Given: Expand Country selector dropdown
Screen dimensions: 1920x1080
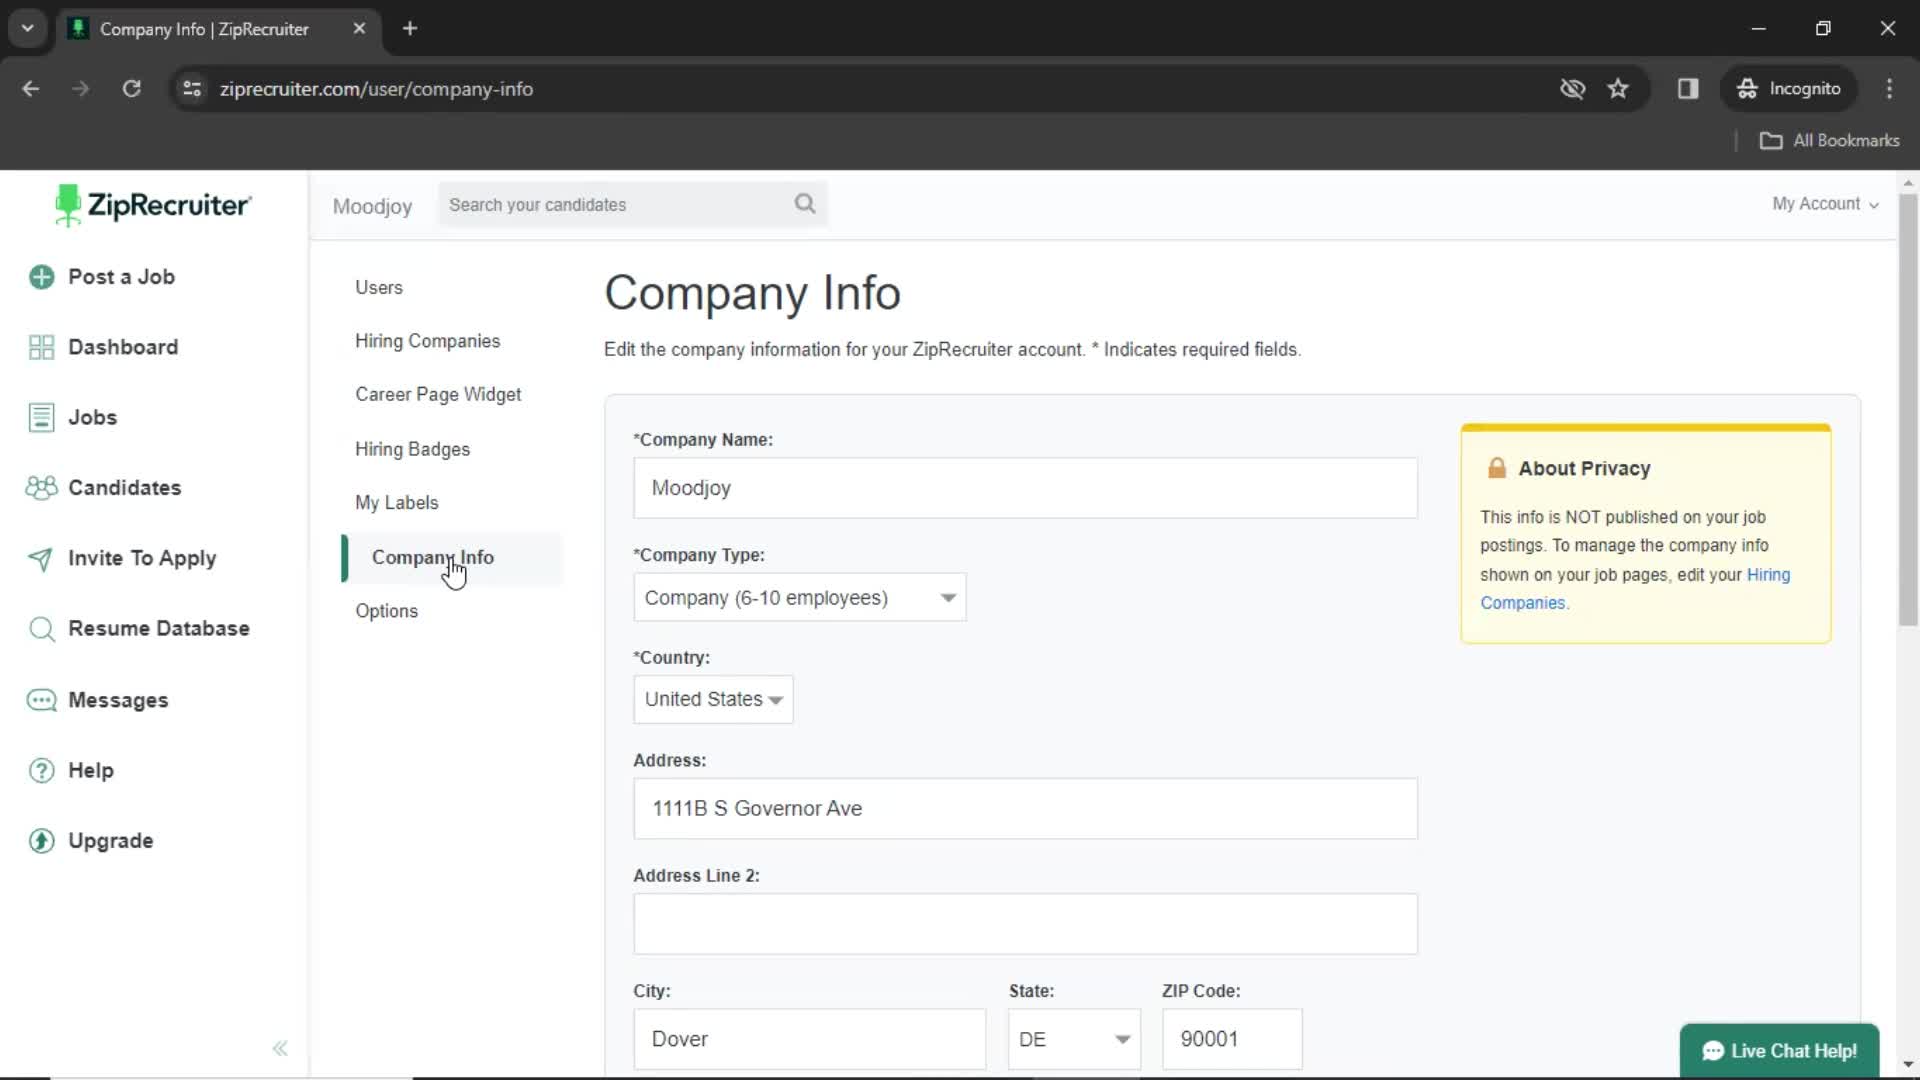Looking at the screenshot, I should pos(712,699).
